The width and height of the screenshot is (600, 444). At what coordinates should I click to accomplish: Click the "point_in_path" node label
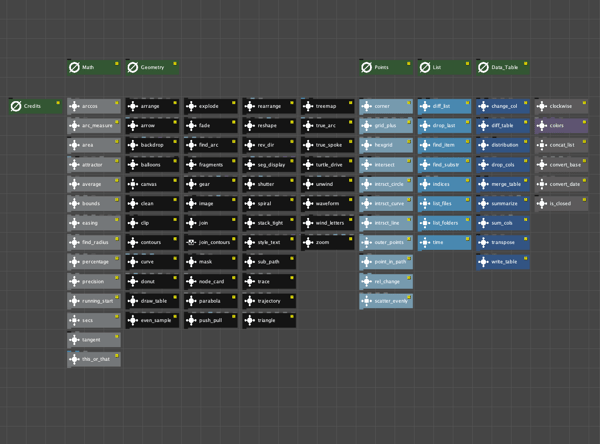click(x=390, y=262)
